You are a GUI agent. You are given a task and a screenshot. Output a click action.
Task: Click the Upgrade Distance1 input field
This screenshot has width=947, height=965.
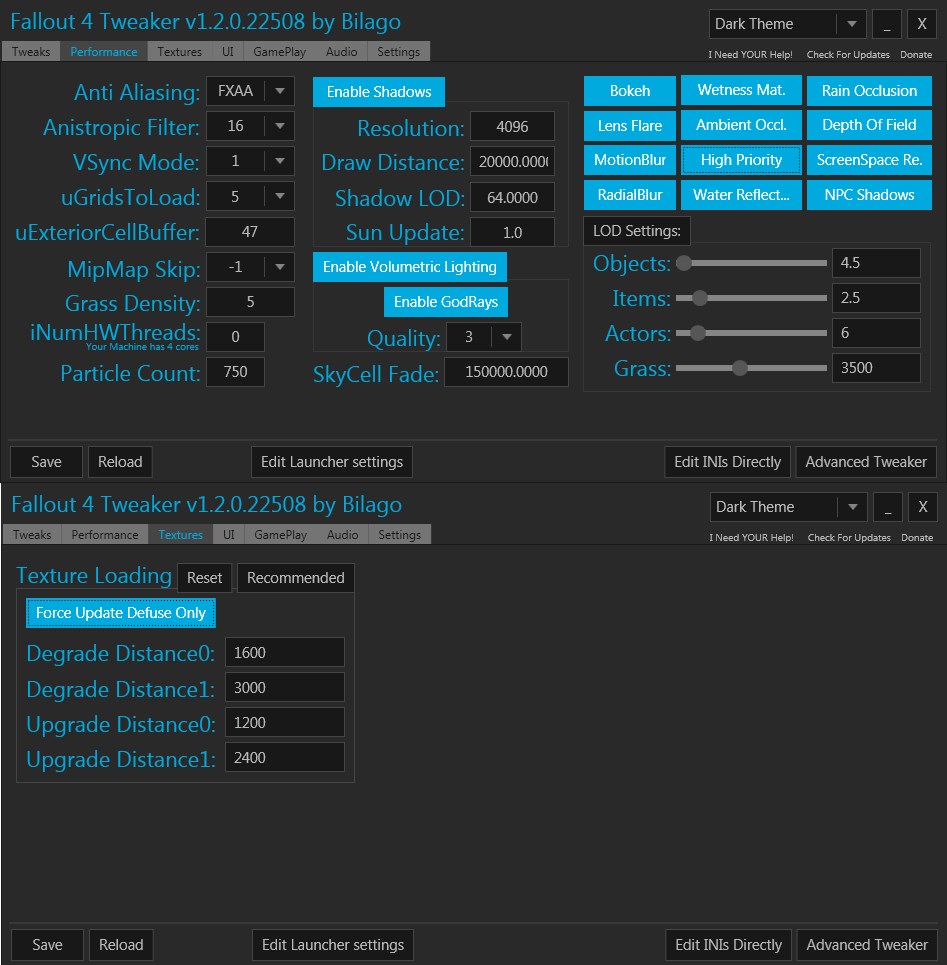(x=284, y=758)
